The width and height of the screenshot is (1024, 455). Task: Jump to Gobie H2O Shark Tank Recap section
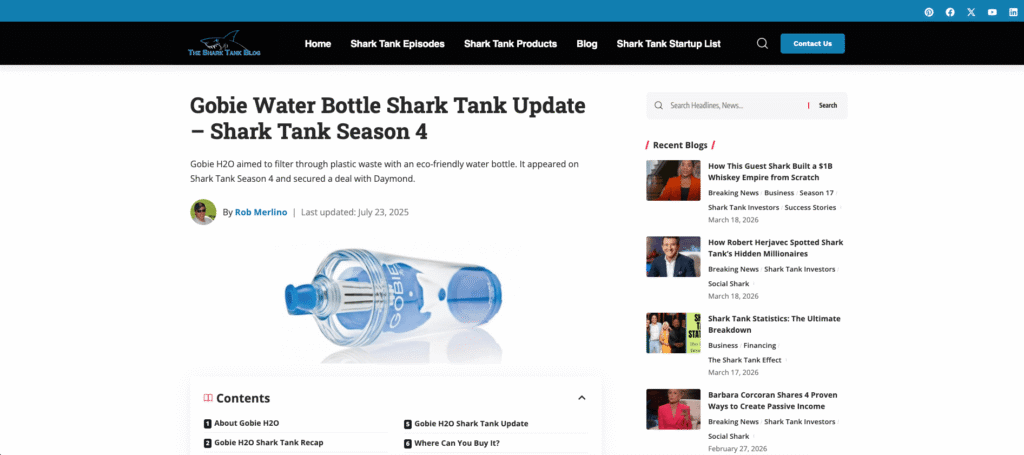click(x=268, y=443)
